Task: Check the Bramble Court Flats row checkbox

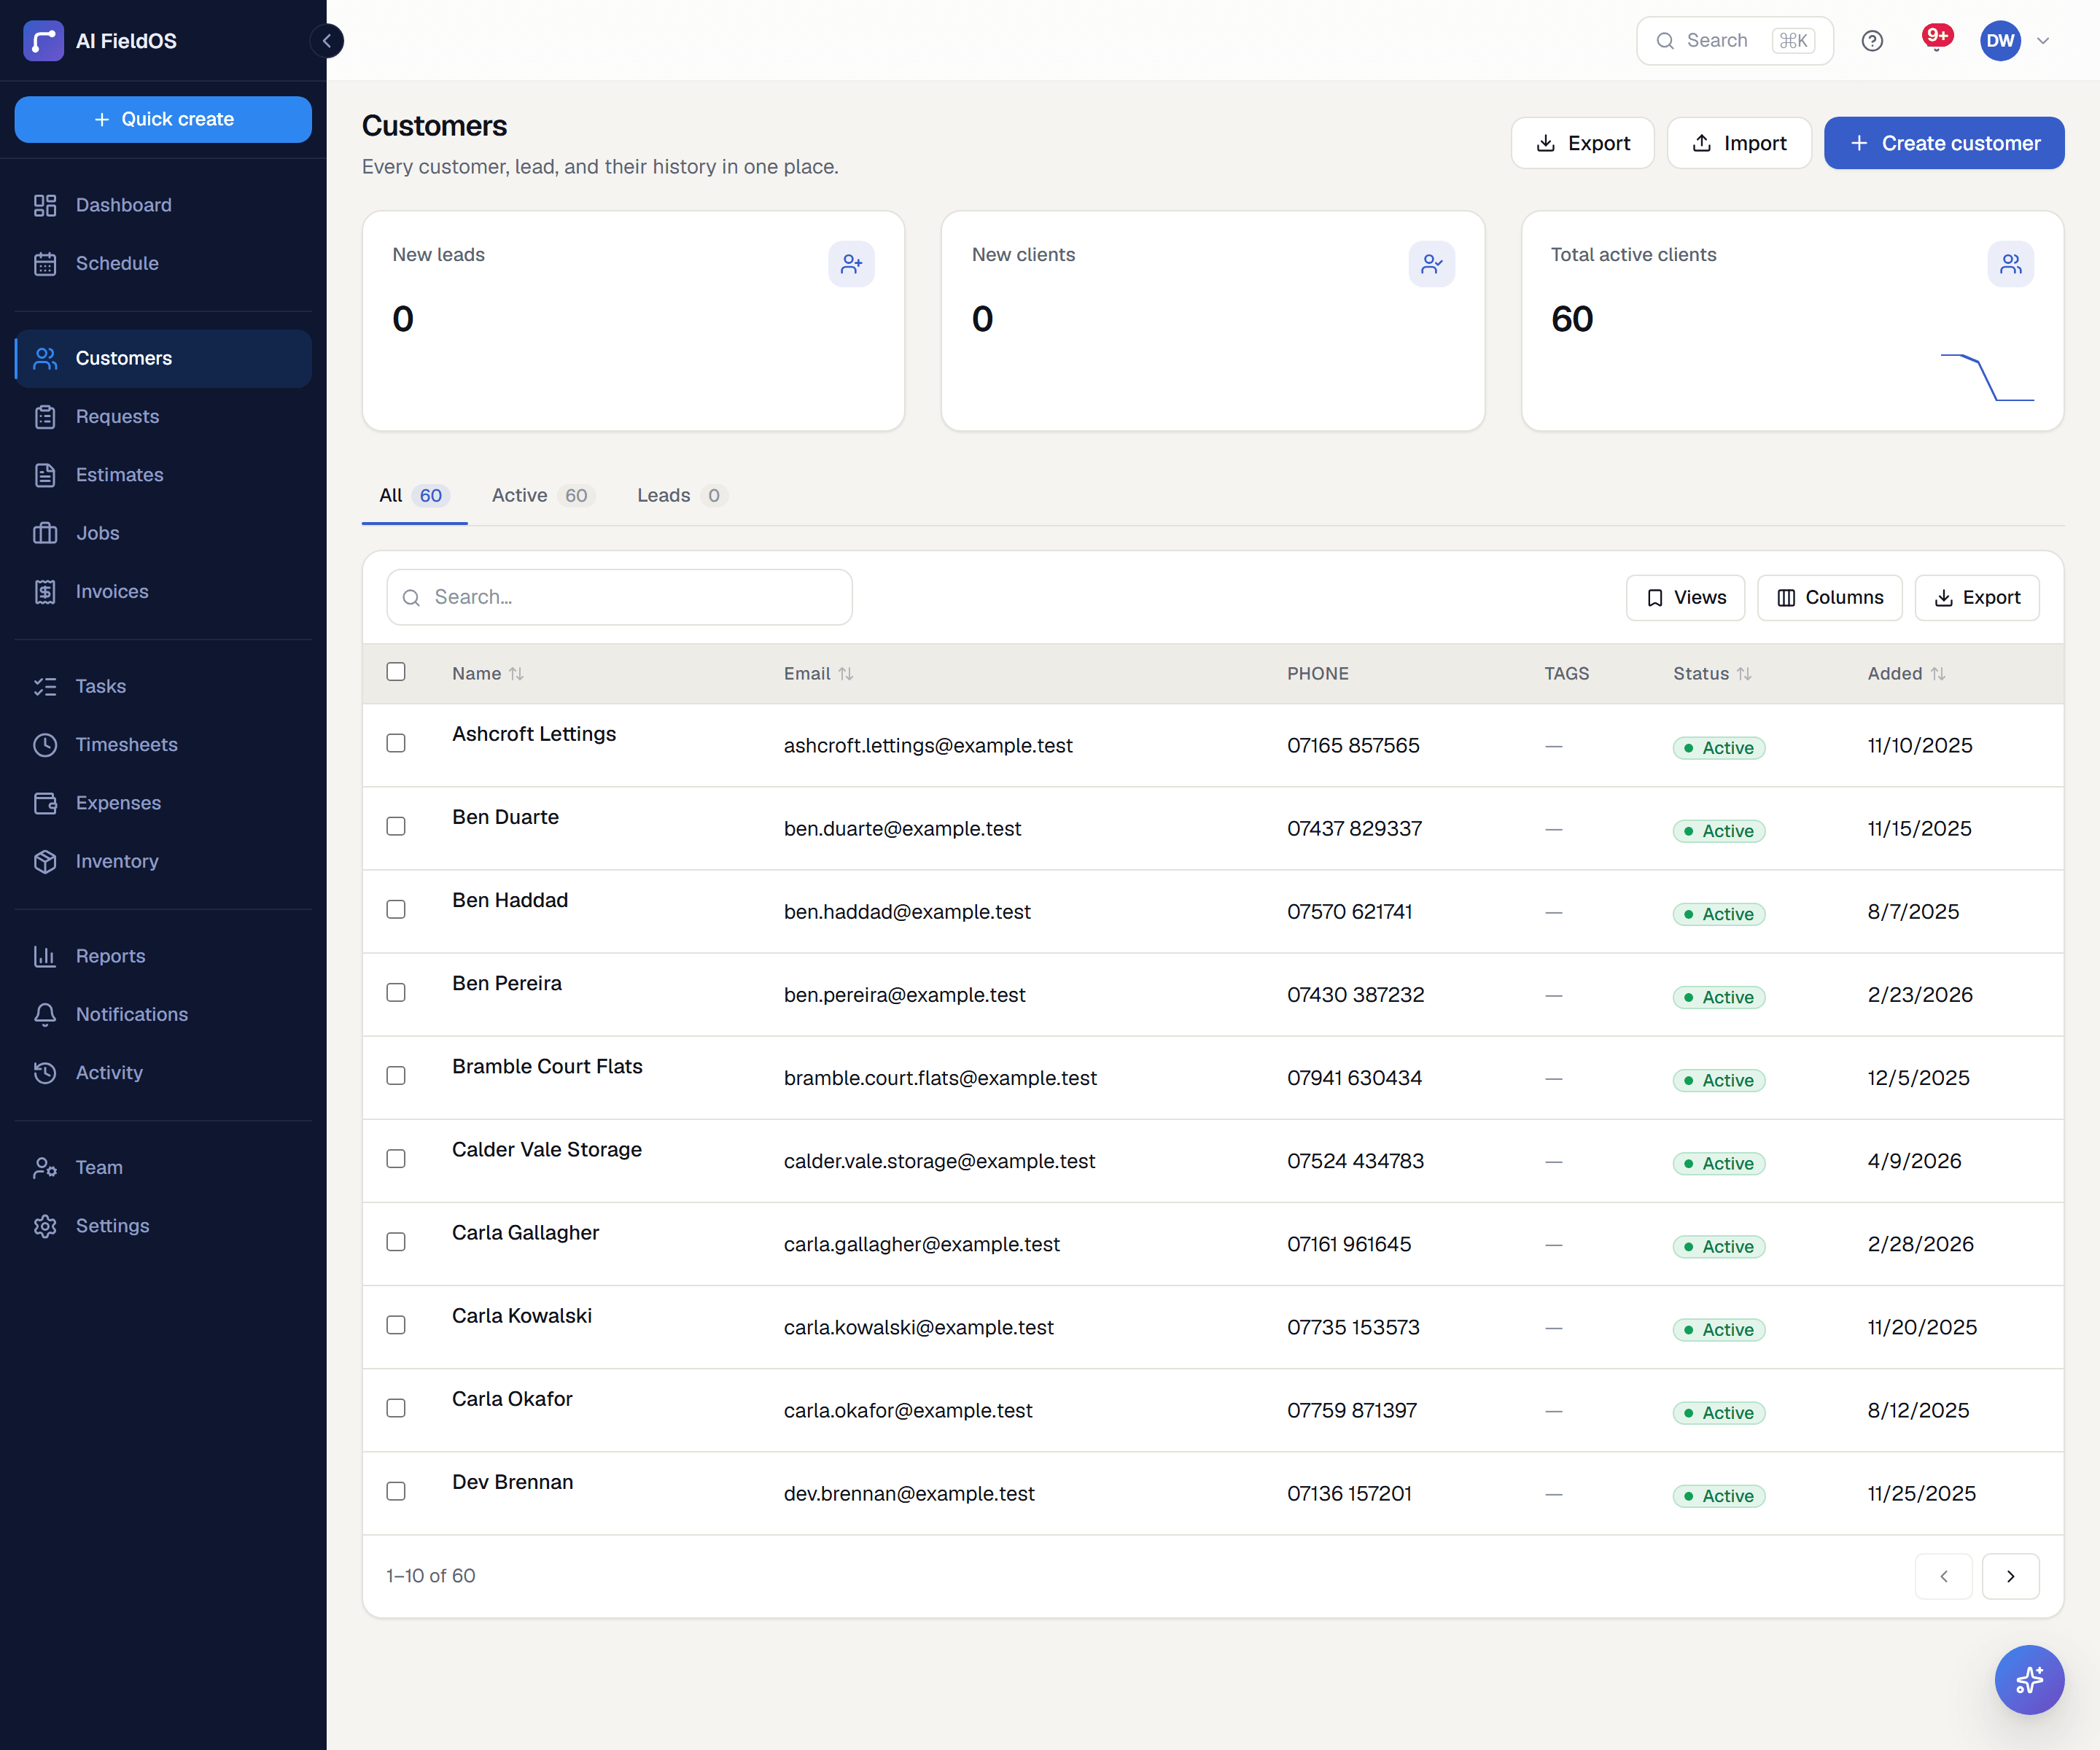Action: [x=396, y=1075]
